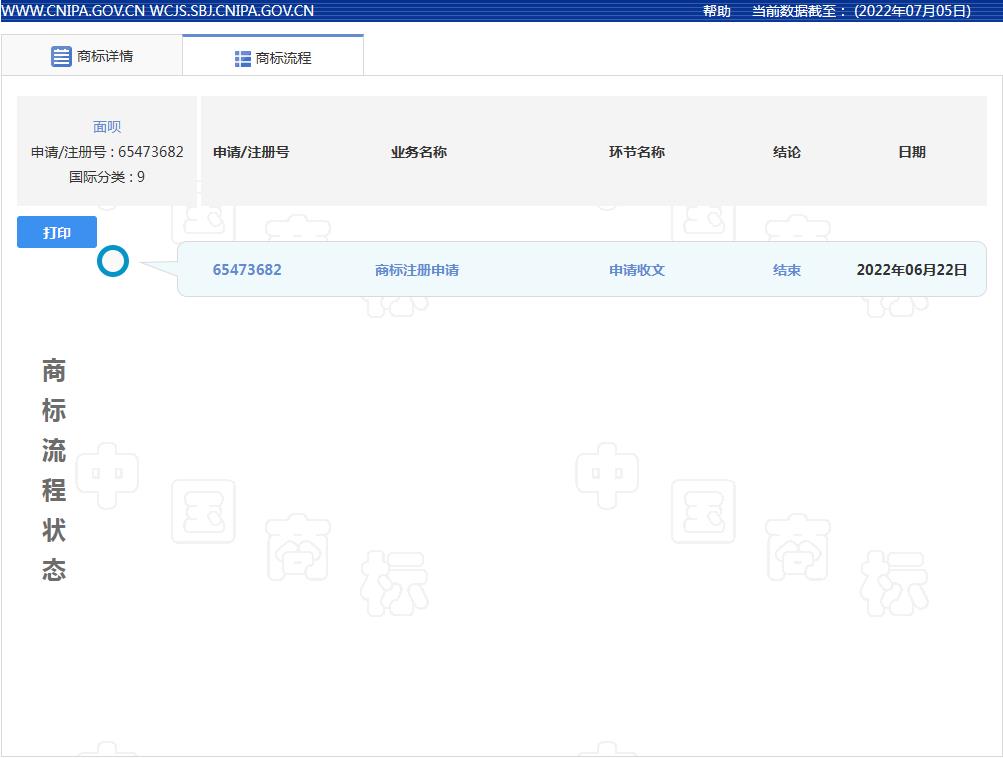1003x758 pixels.
Task: Click the 业务名称 column header
Action: pos(419,152)
